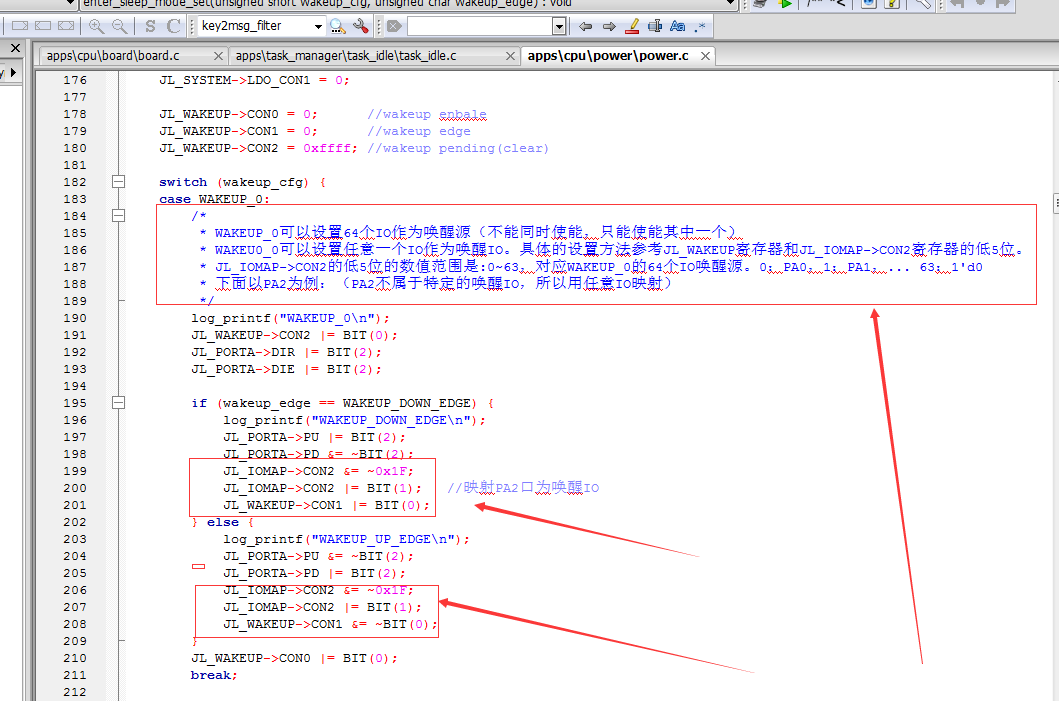Image resolution: width=1059 pixels, height=701 pixels.
Task: Click the second rectangle icon in toolbar
Action: point(43,26)
